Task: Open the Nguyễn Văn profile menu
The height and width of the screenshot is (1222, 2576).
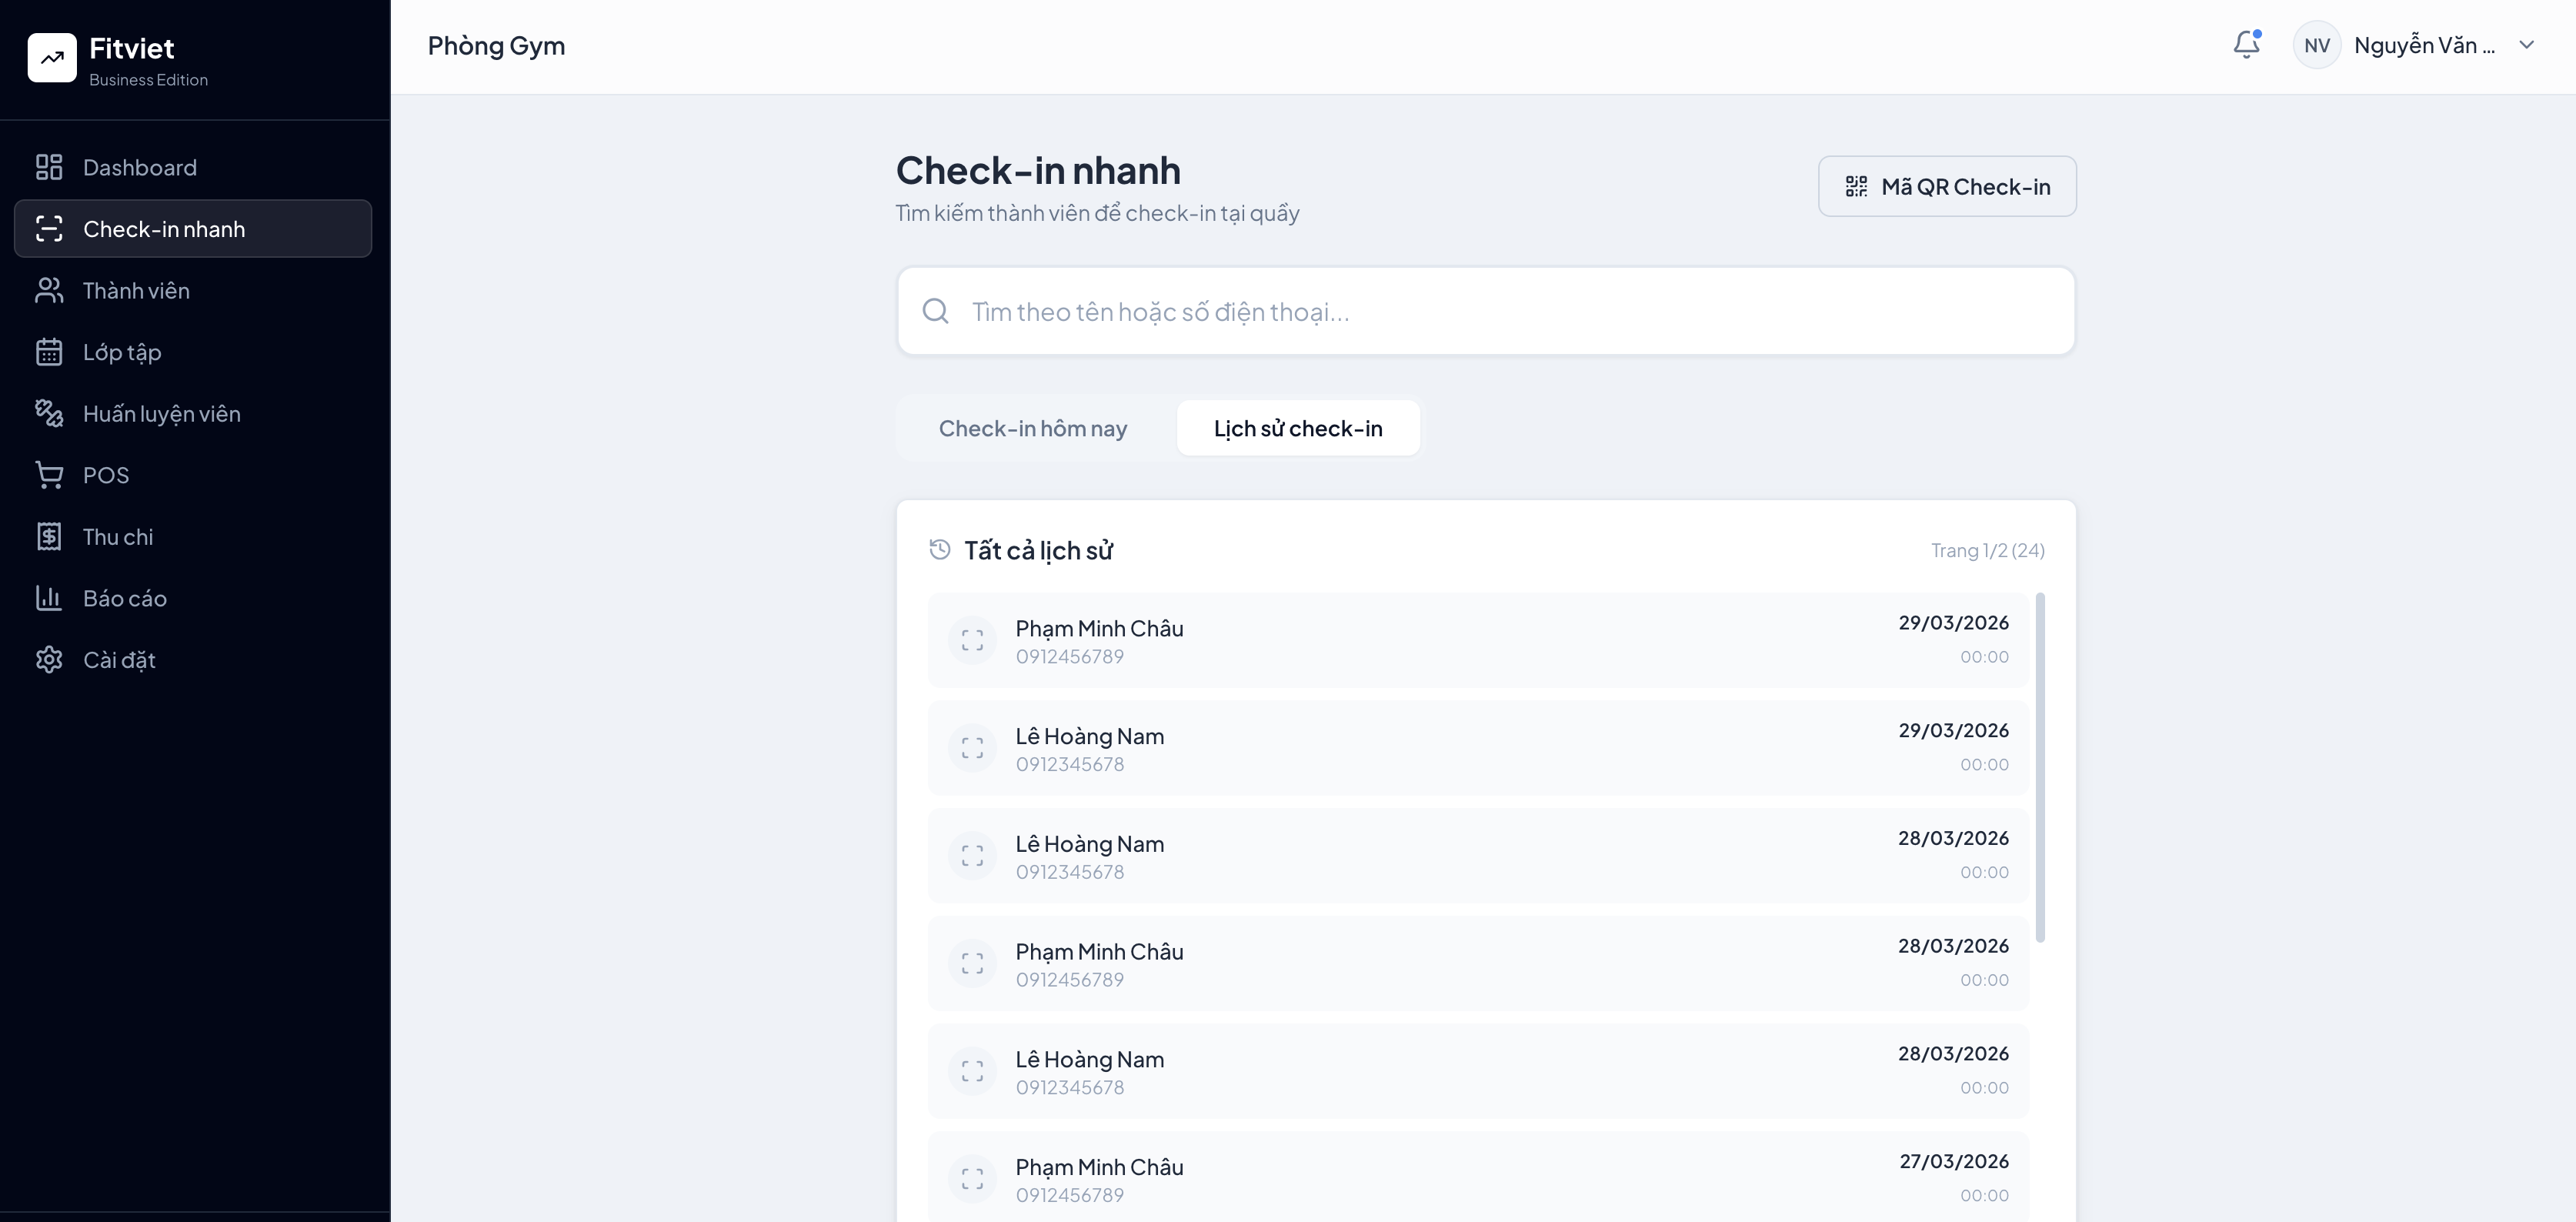Action: click(2424, 45)
